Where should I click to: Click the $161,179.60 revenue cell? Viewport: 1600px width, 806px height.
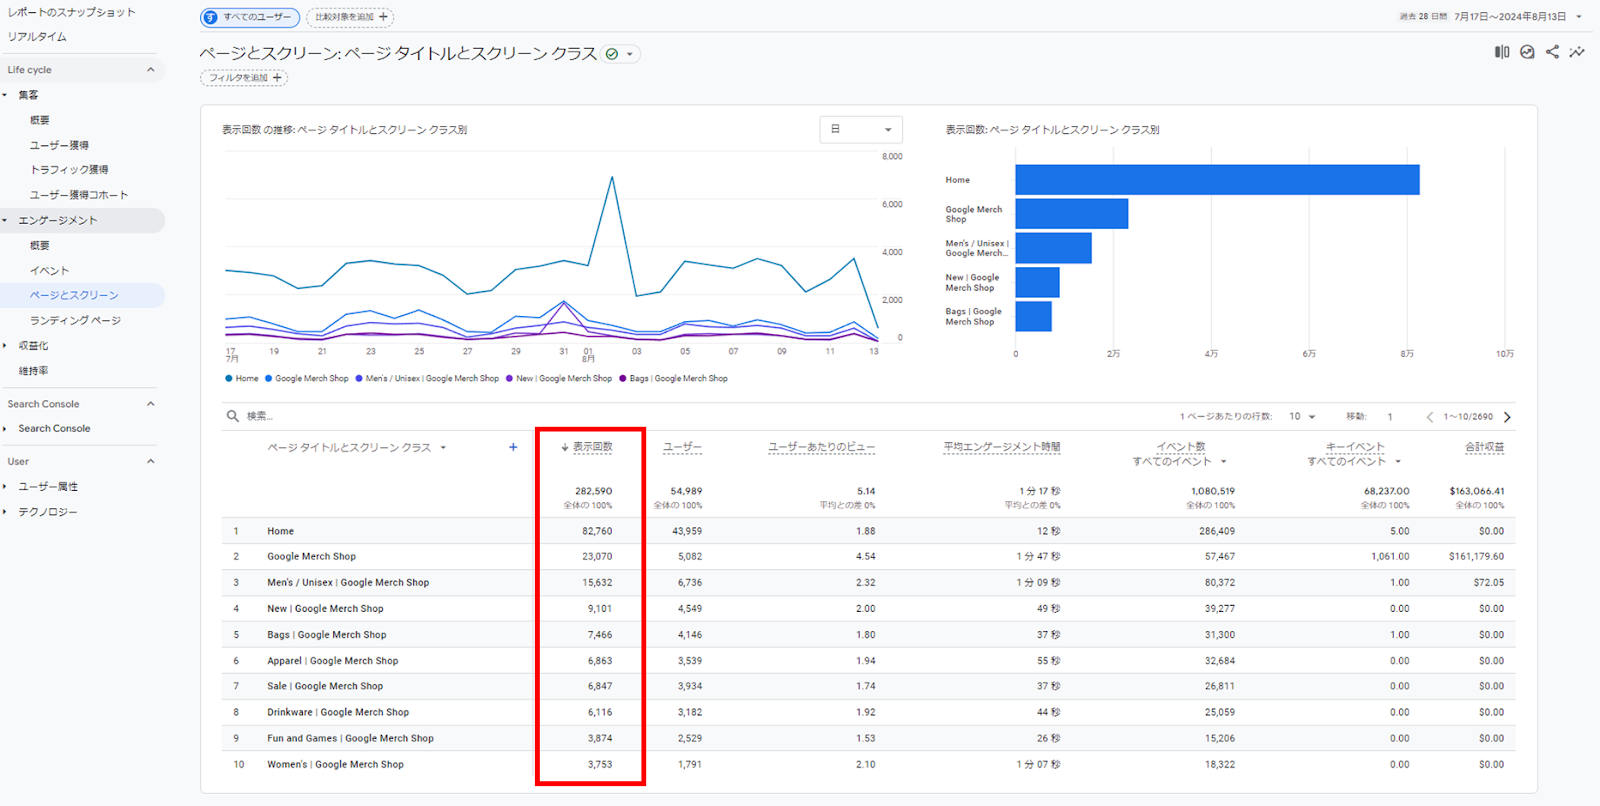point(1476,557)
